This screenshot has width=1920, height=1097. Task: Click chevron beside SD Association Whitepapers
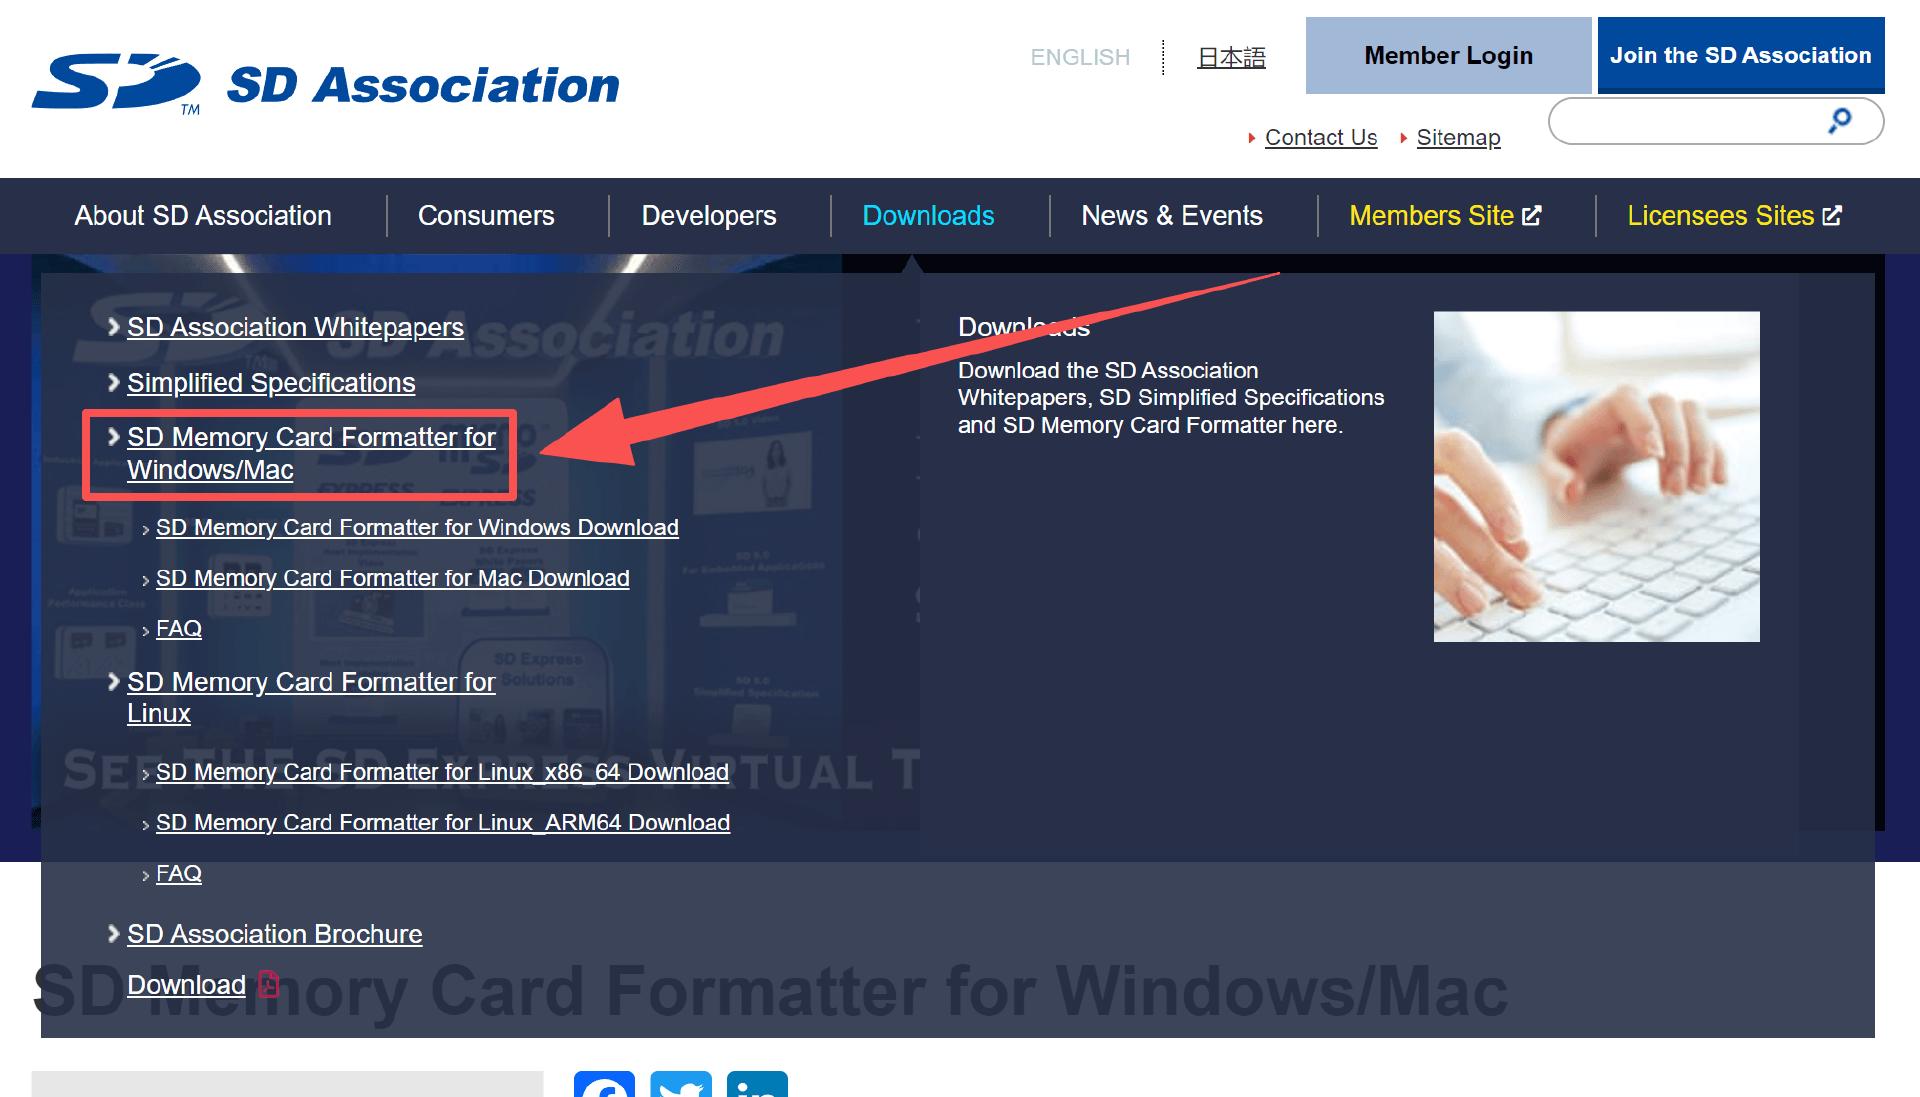coord(113,327)
